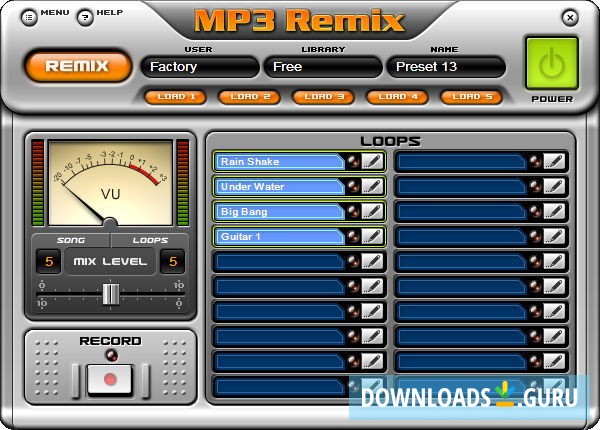Viewport: 600px width, 430px height.
Task: Toggle knob of fifth slot, left column
Action: pos(354,262)
